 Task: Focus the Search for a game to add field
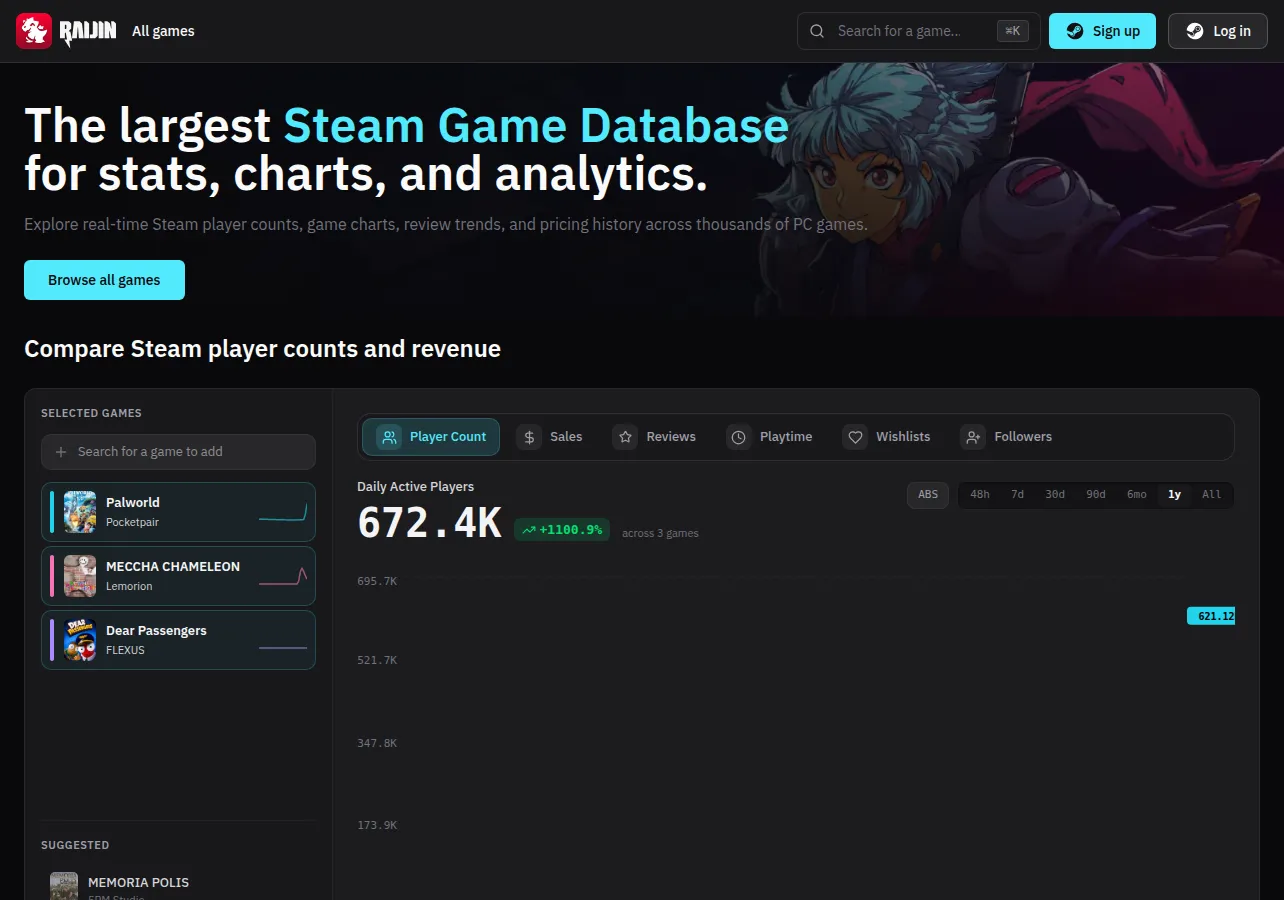pyautogui.click(x=178, y=452)
